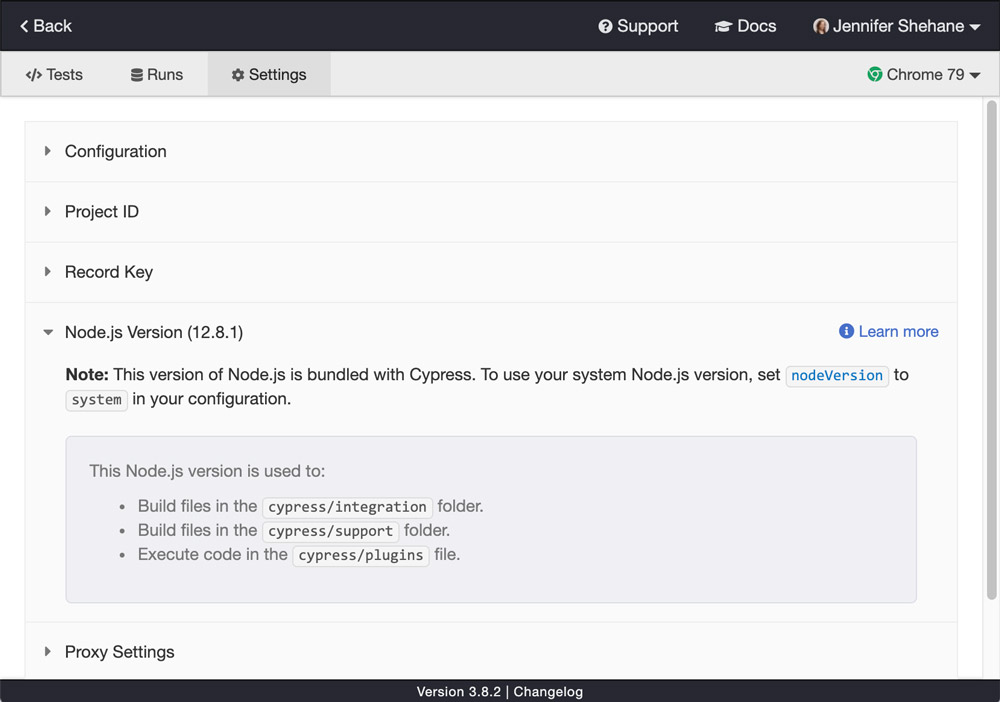Viewport: 1000px width, 702px height.
Task: Switch to the Runs tab
Action: 156,74
